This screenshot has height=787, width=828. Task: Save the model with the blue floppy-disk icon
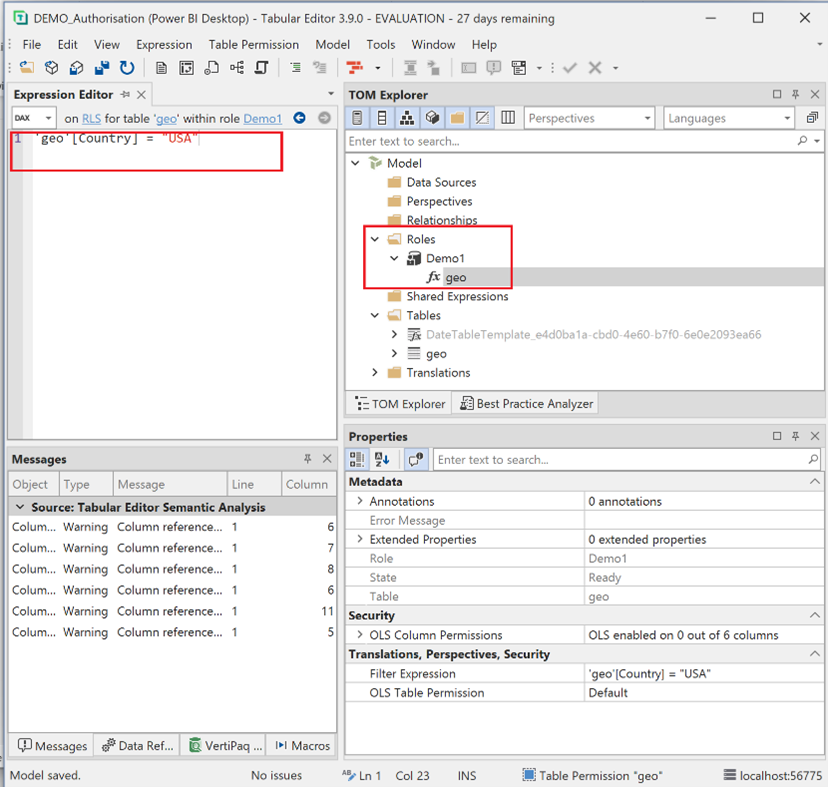click(102, 68)
